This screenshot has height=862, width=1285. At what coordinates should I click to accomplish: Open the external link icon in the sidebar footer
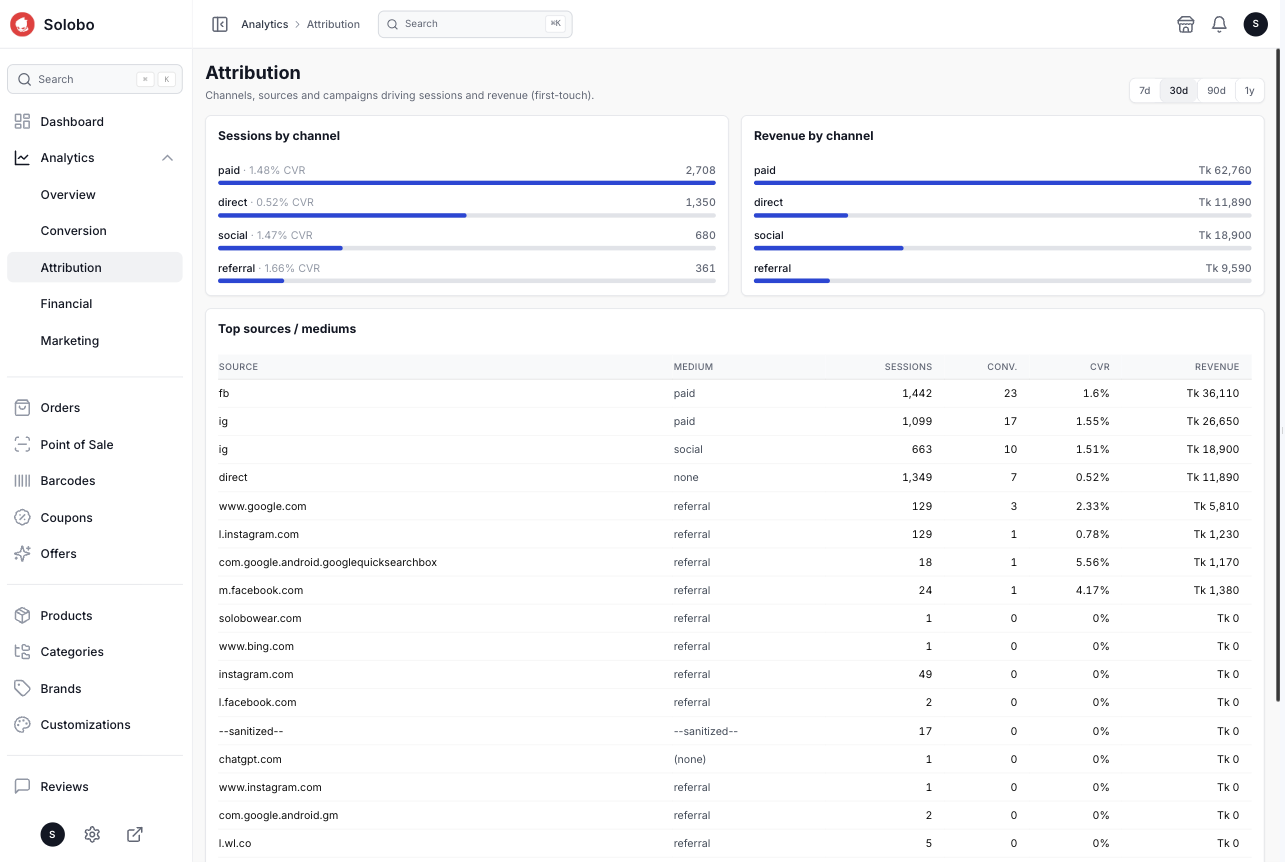coord(135,834)
